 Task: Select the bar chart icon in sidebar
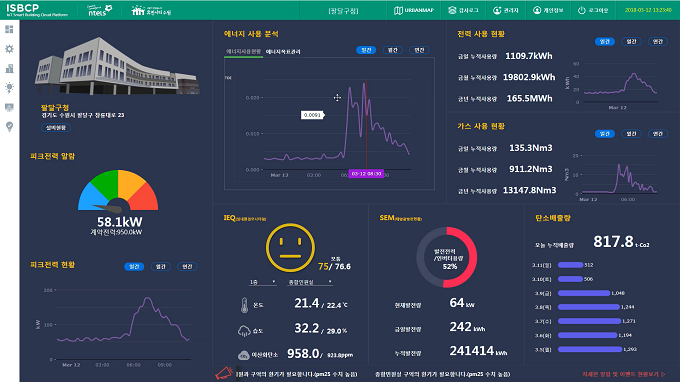(x=9, y=68)
